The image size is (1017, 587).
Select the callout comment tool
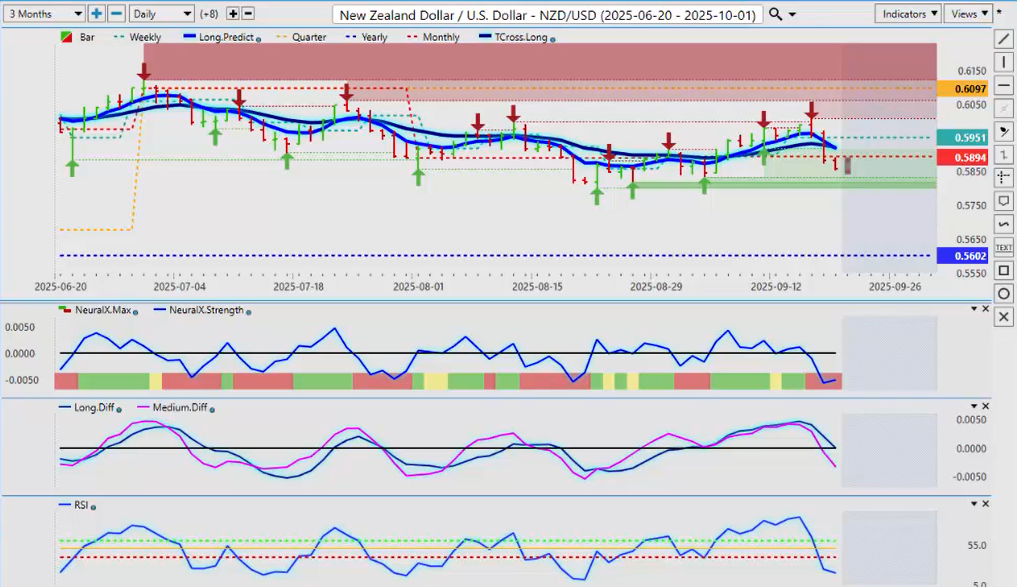pos(1004,200)
